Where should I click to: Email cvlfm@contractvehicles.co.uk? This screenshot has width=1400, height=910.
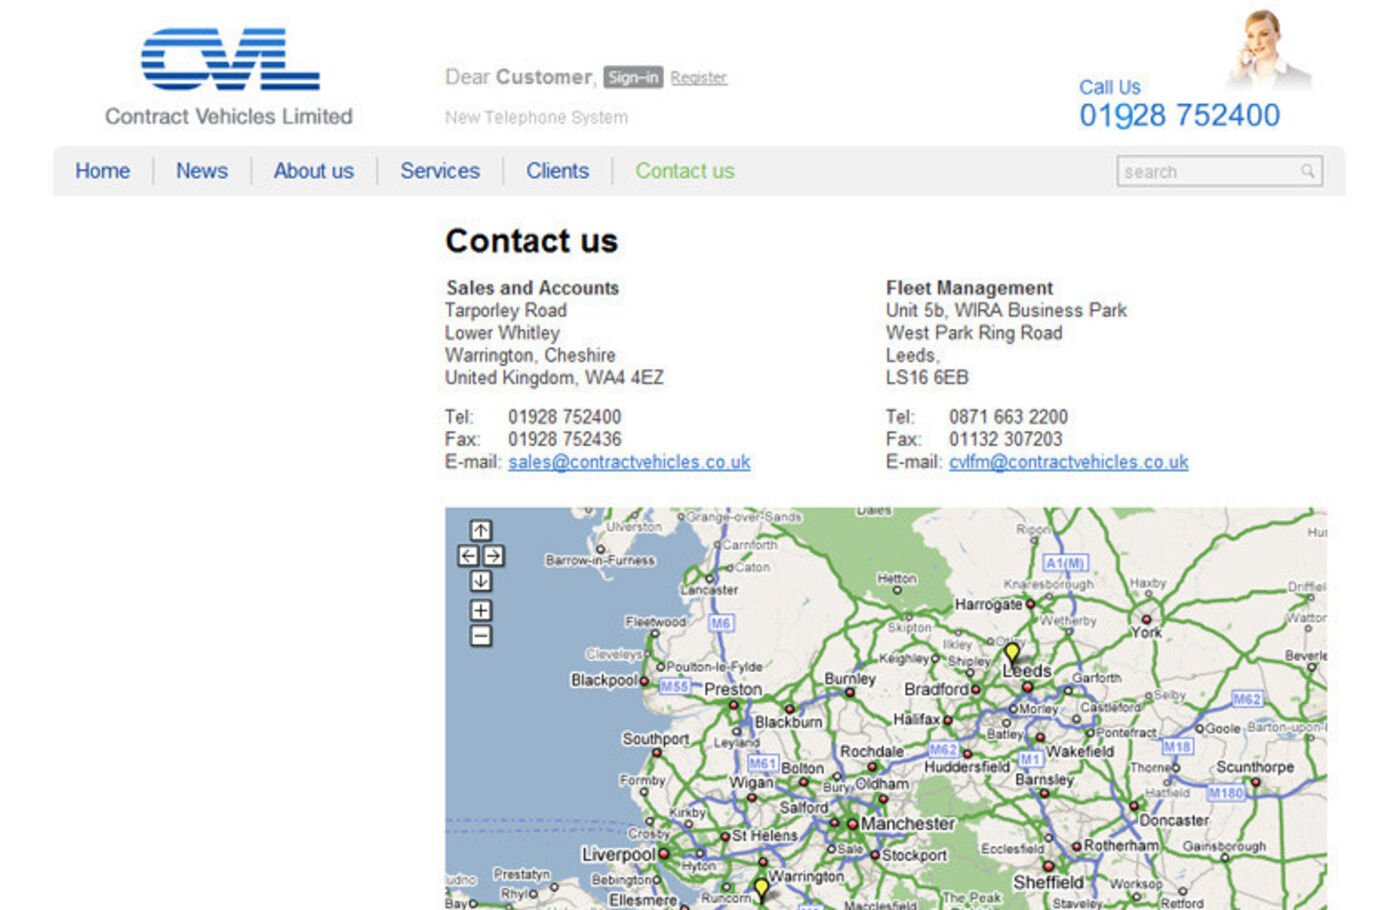[1068, 462]
